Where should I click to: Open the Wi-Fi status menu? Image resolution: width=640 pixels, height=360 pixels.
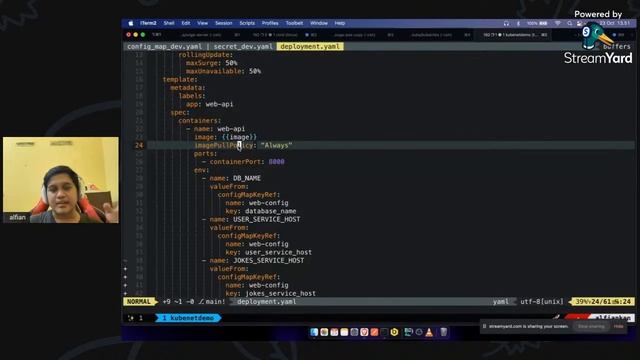[x=558, y=23]
